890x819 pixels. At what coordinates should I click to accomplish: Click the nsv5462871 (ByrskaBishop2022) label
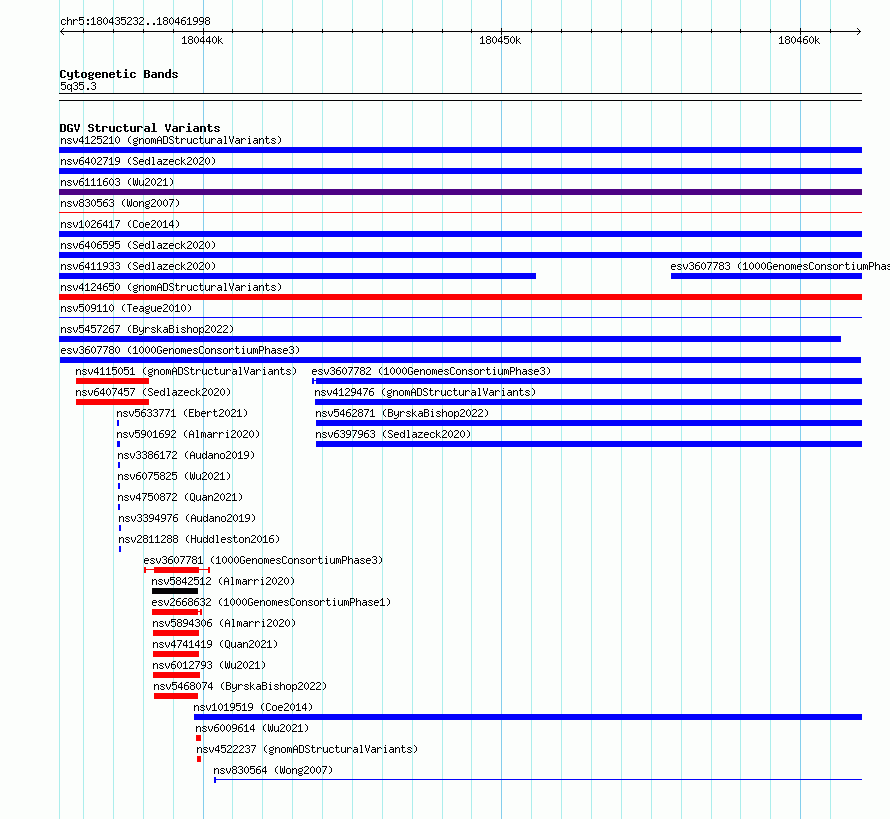pyautogui.click(x=402, y=413)
